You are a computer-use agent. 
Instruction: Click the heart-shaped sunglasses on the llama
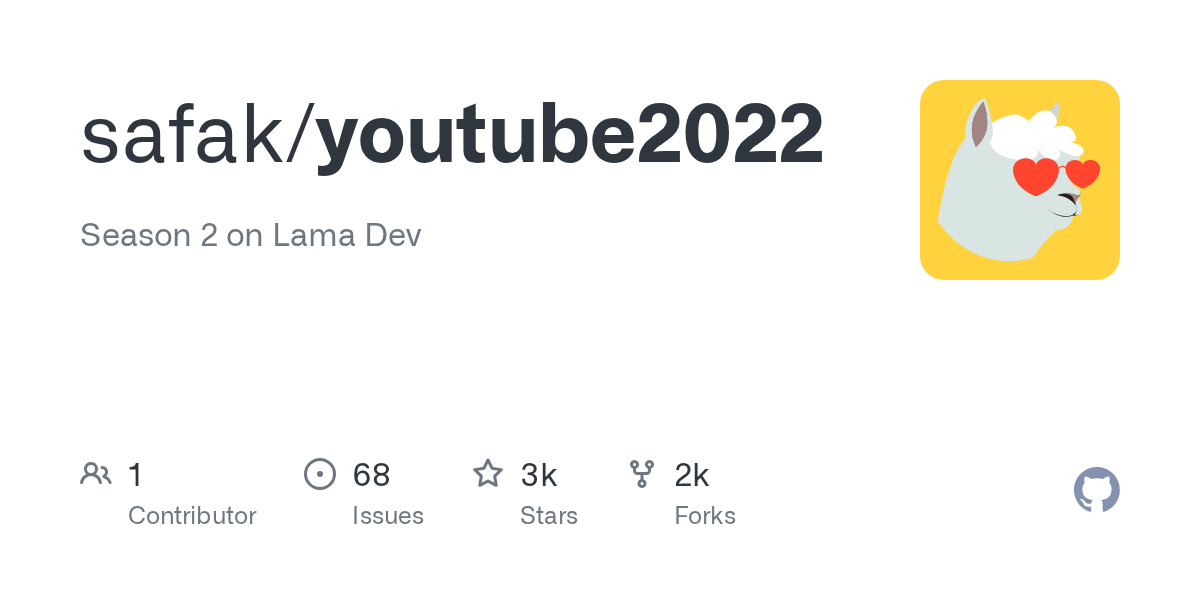point(1055,175)
